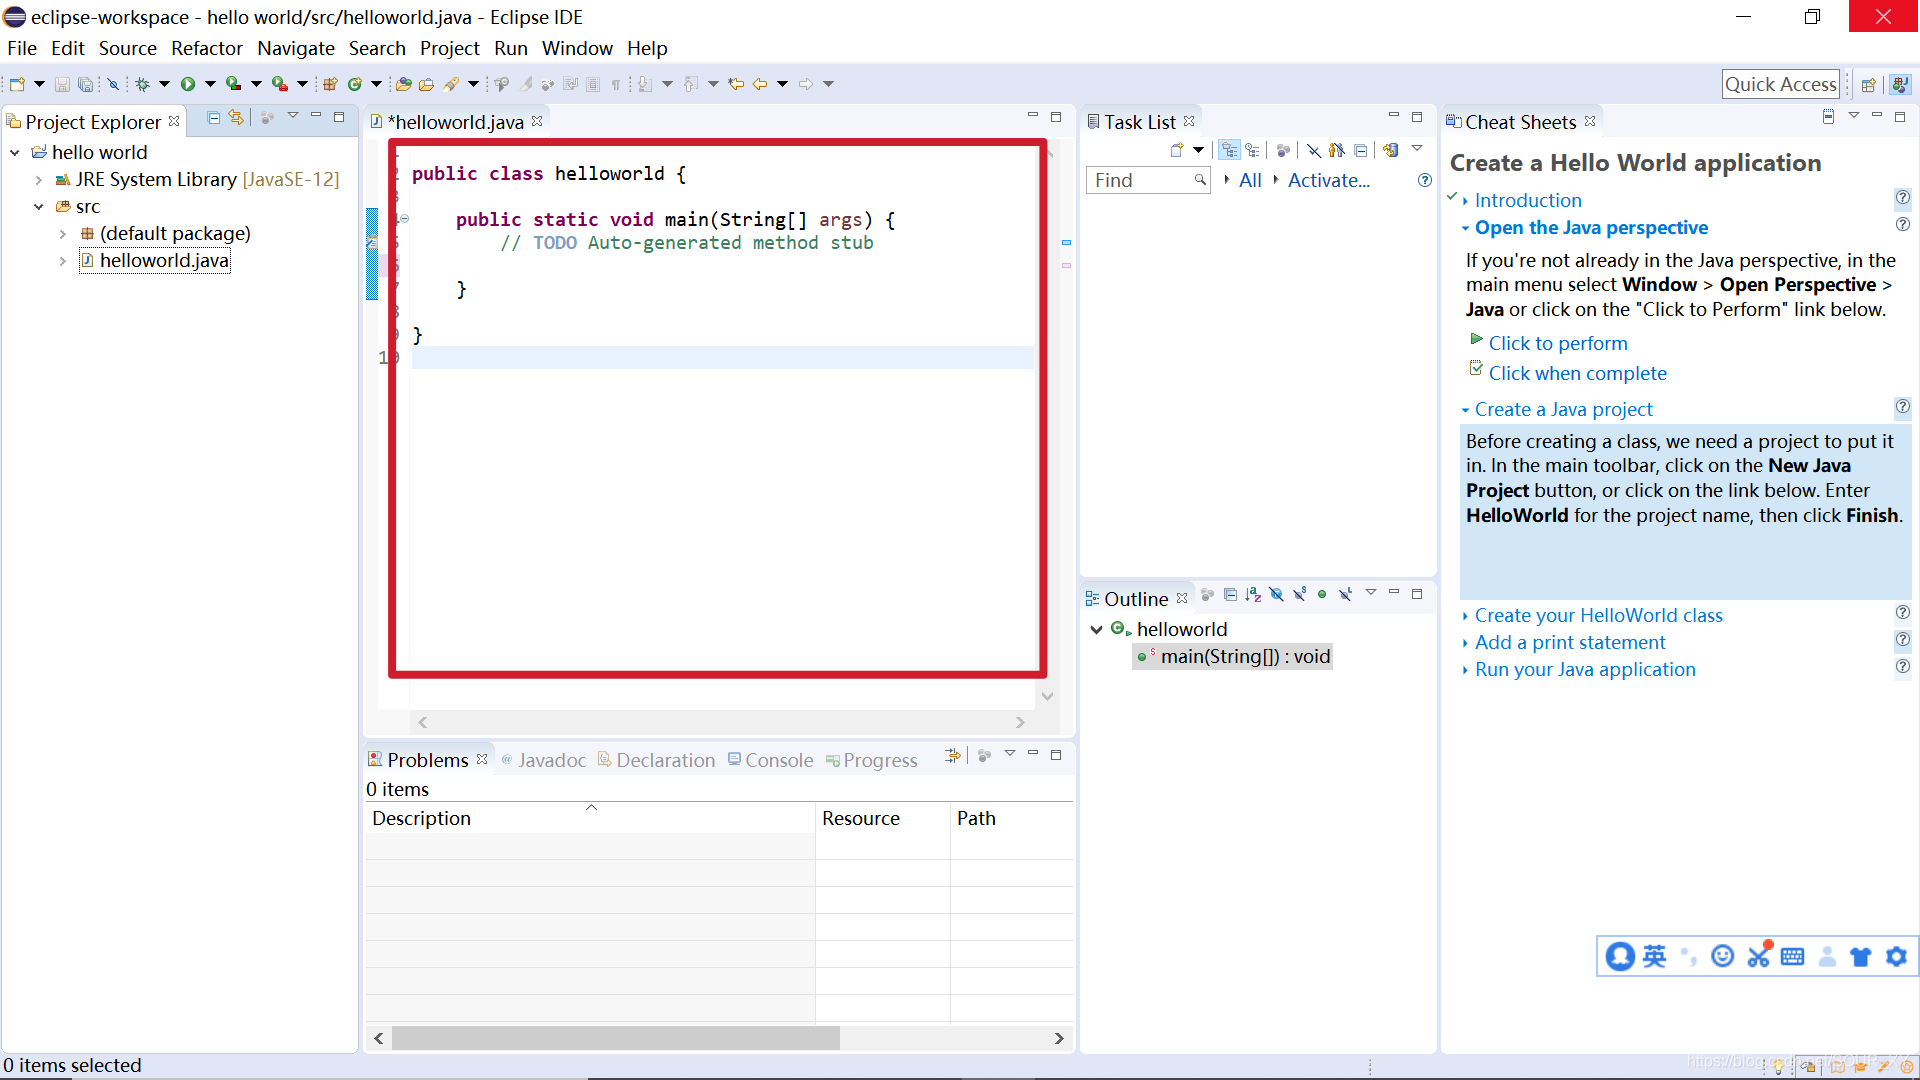Click the Back navigation yellow arrow
The width and height of the screenshot is (1920, 1080).
[x=760, y=84]
